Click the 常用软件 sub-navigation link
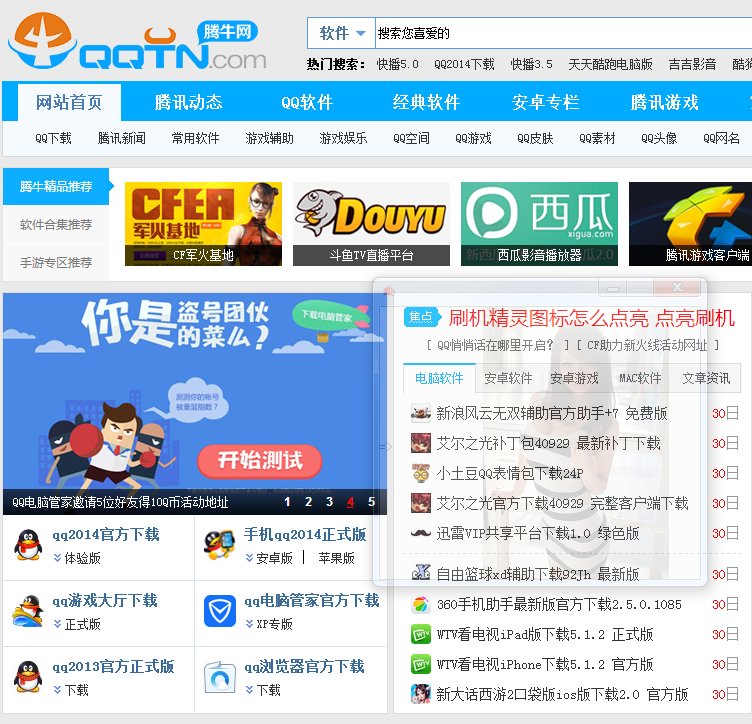 195,139
